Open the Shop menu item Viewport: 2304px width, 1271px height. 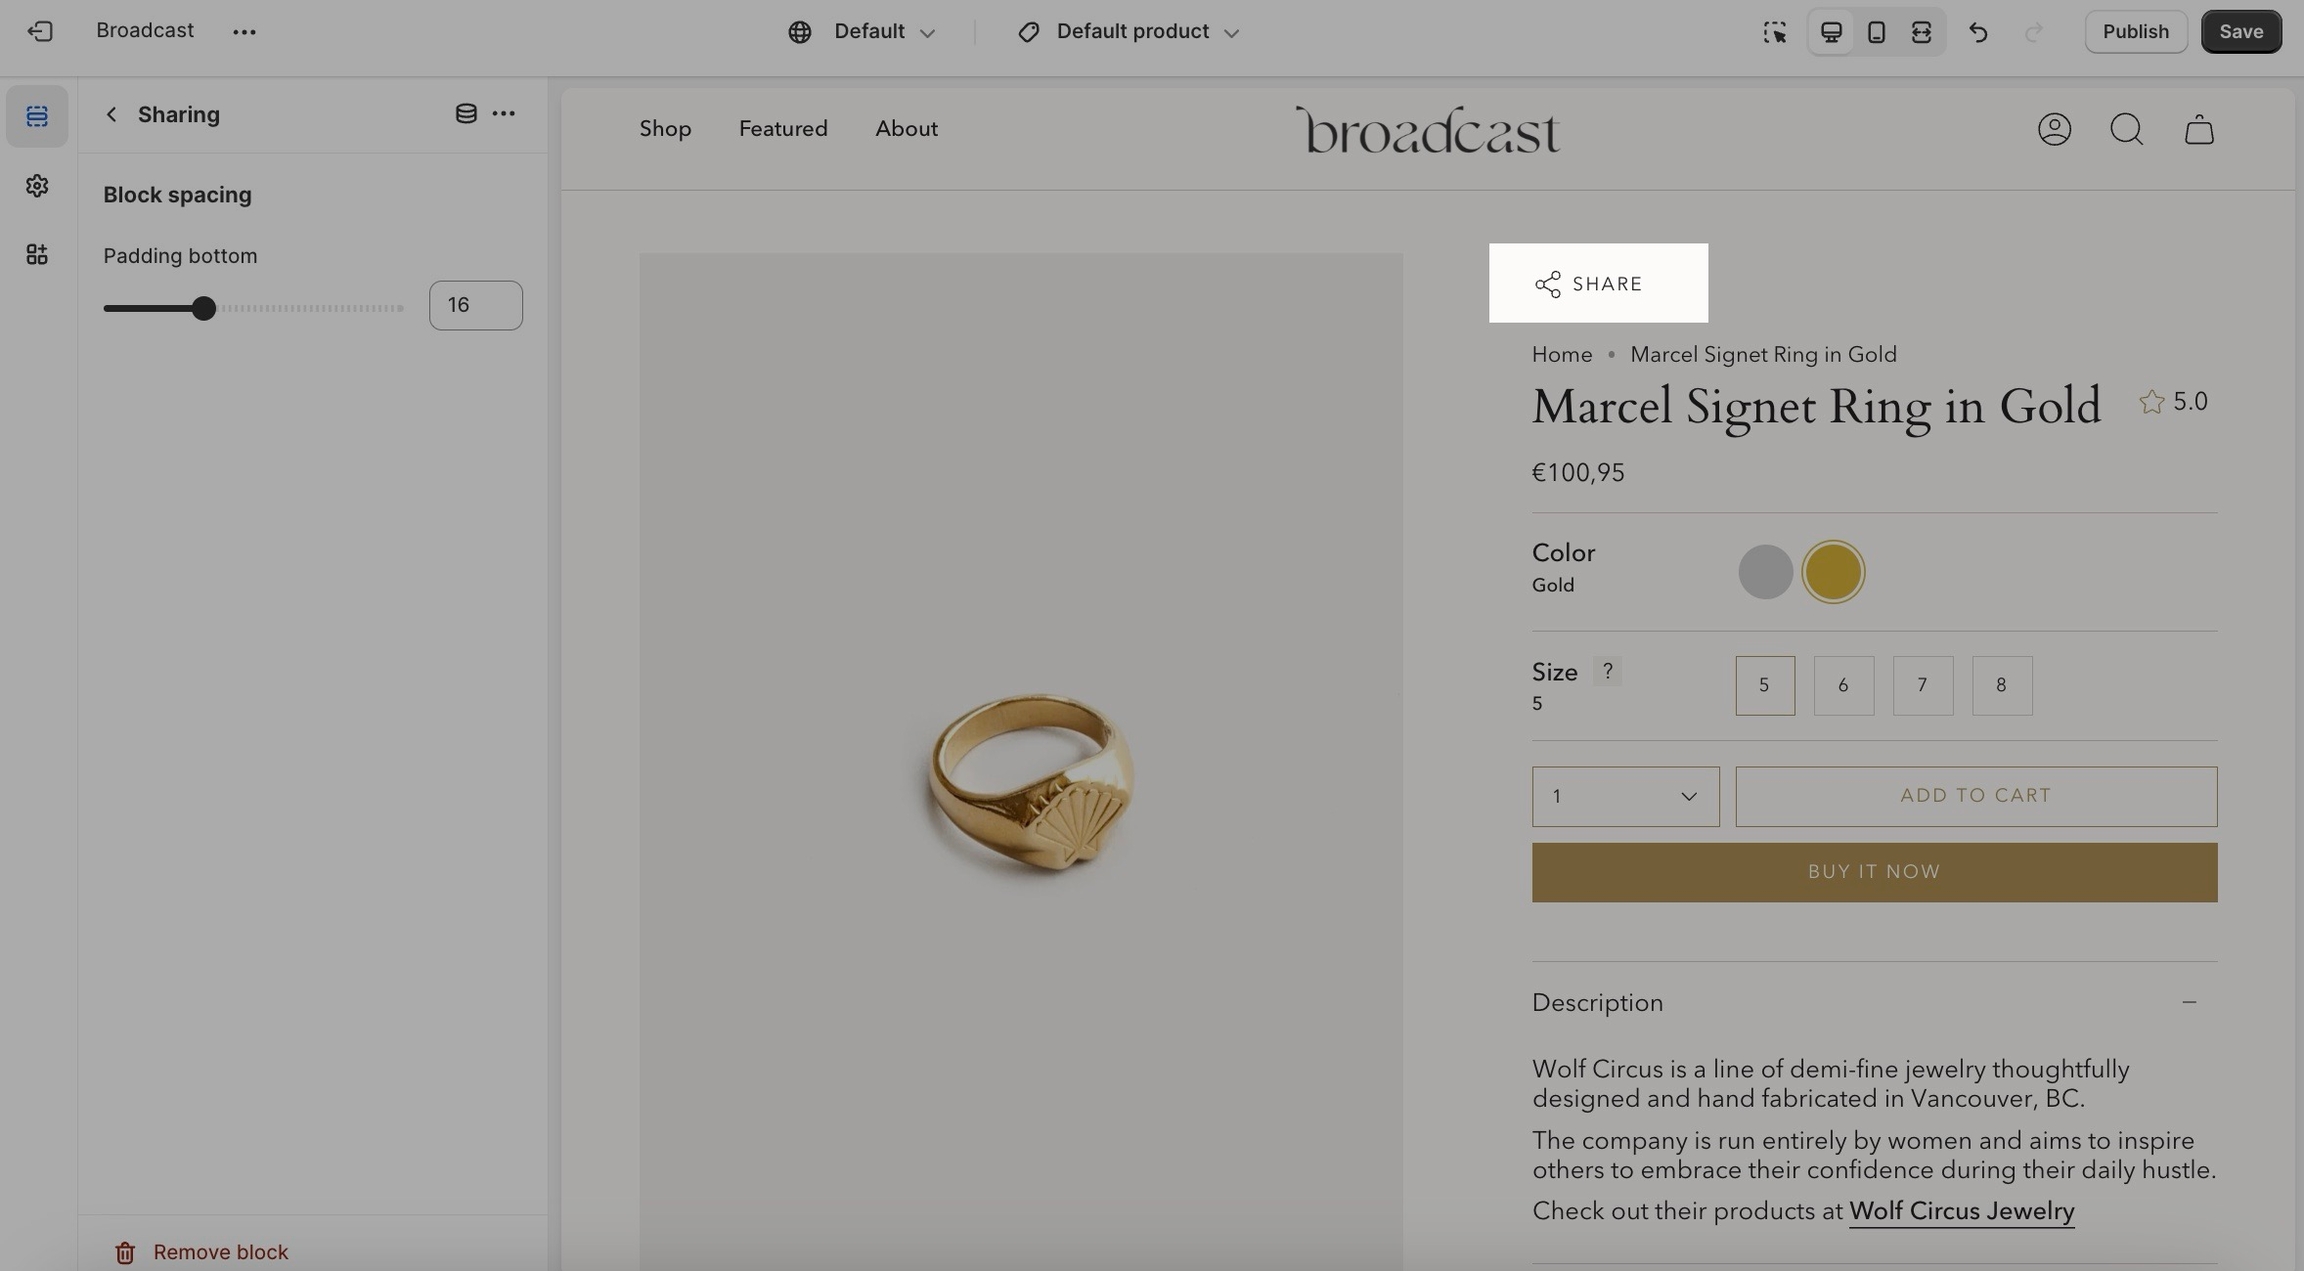coord(665,129)
